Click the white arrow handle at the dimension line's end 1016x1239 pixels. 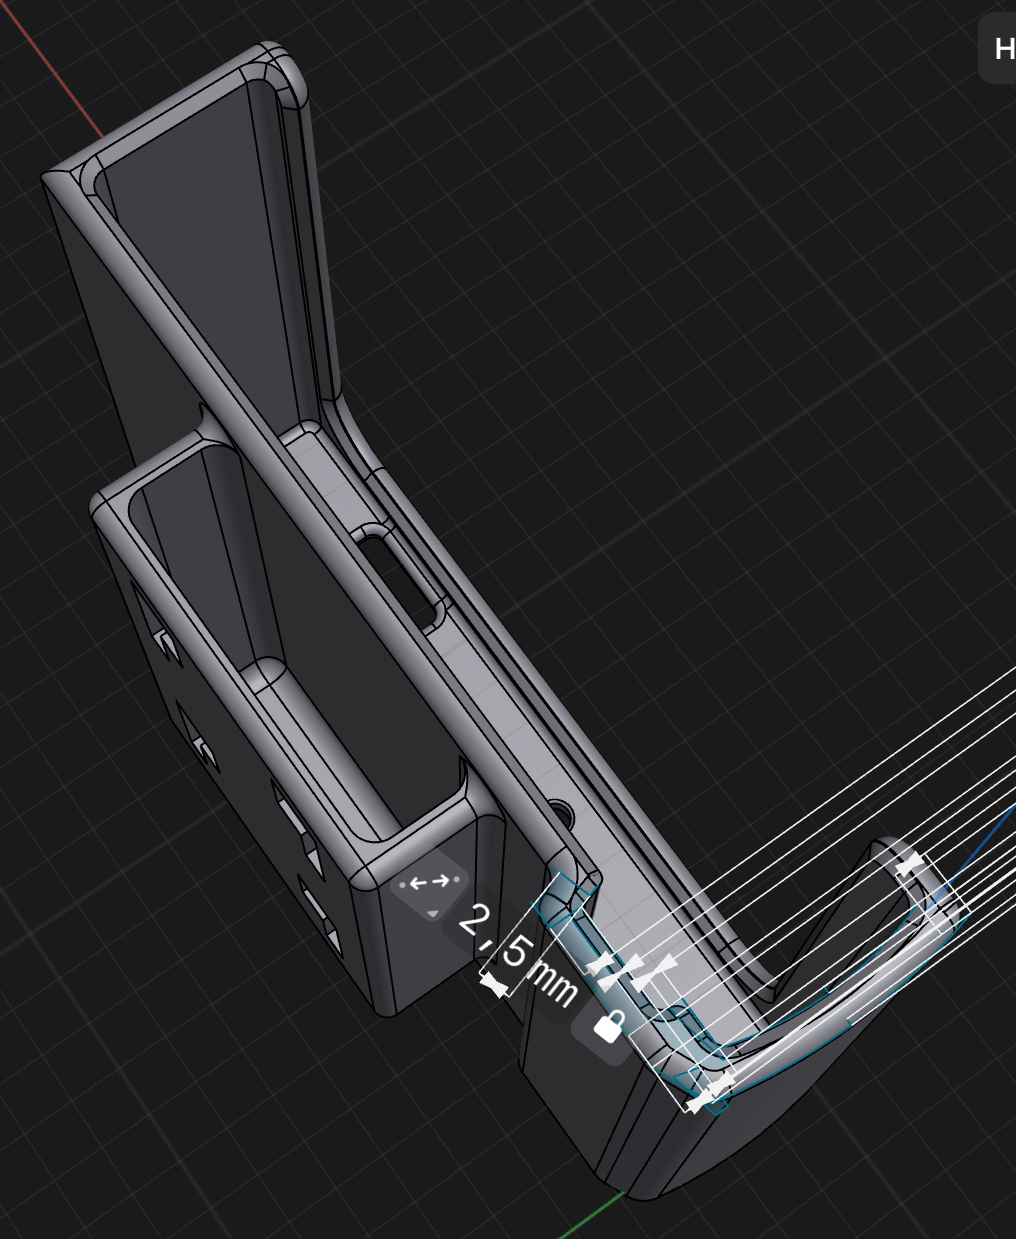[491, 983]
